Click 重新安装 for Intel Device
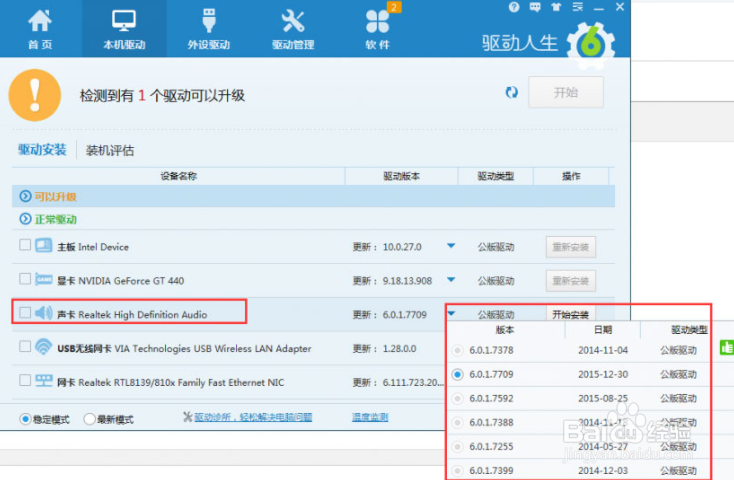 [571, 247]
